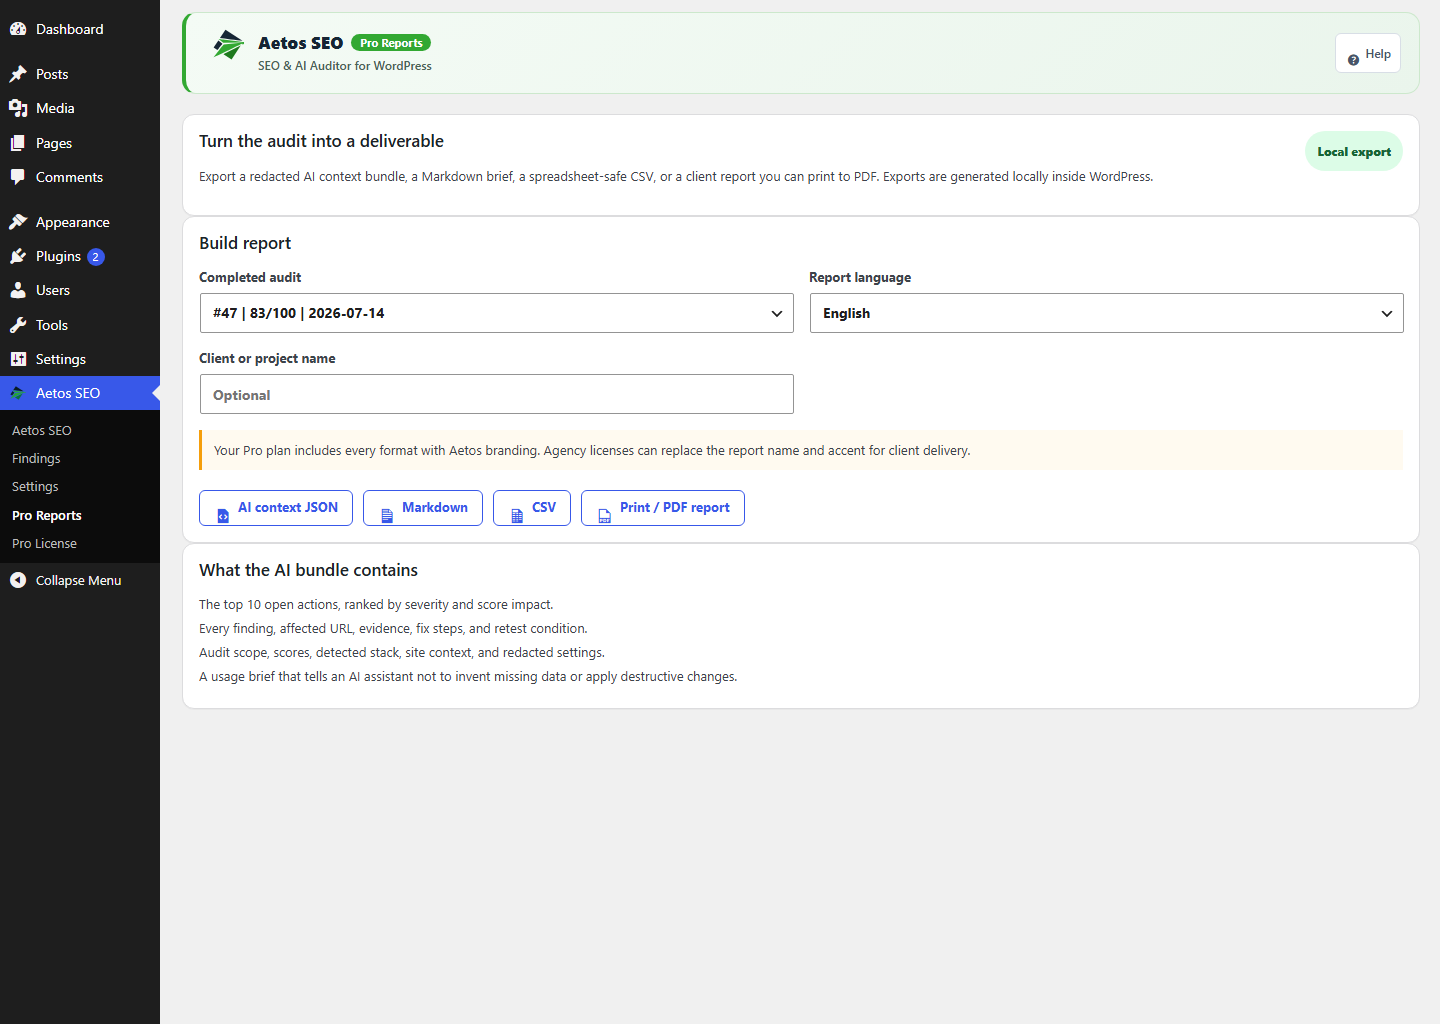This screenshot has height=1024, width=1440.
Task: Click 'A usage brief that tells' line
Action: [x=468, y=677]
